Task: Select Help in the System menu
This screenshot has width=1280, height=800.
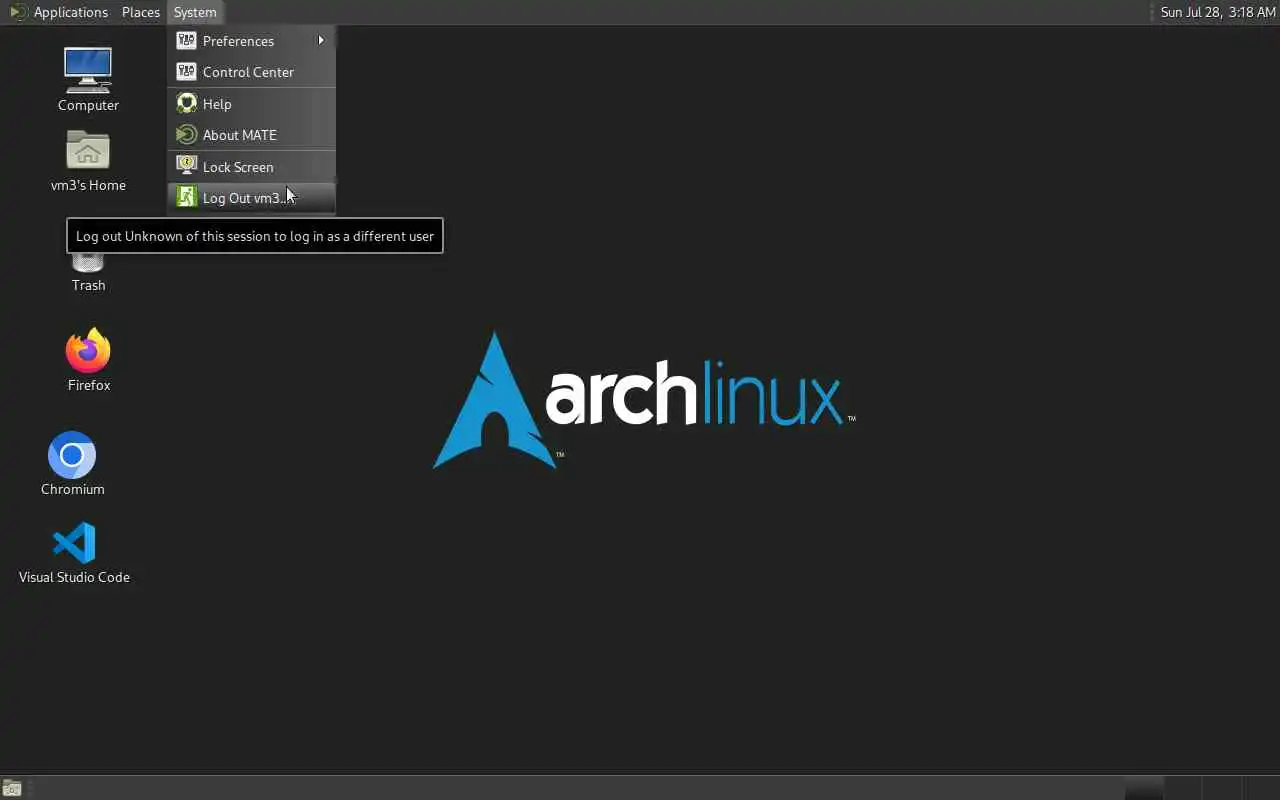Action: pyautogui.click(x=251, y=104)
